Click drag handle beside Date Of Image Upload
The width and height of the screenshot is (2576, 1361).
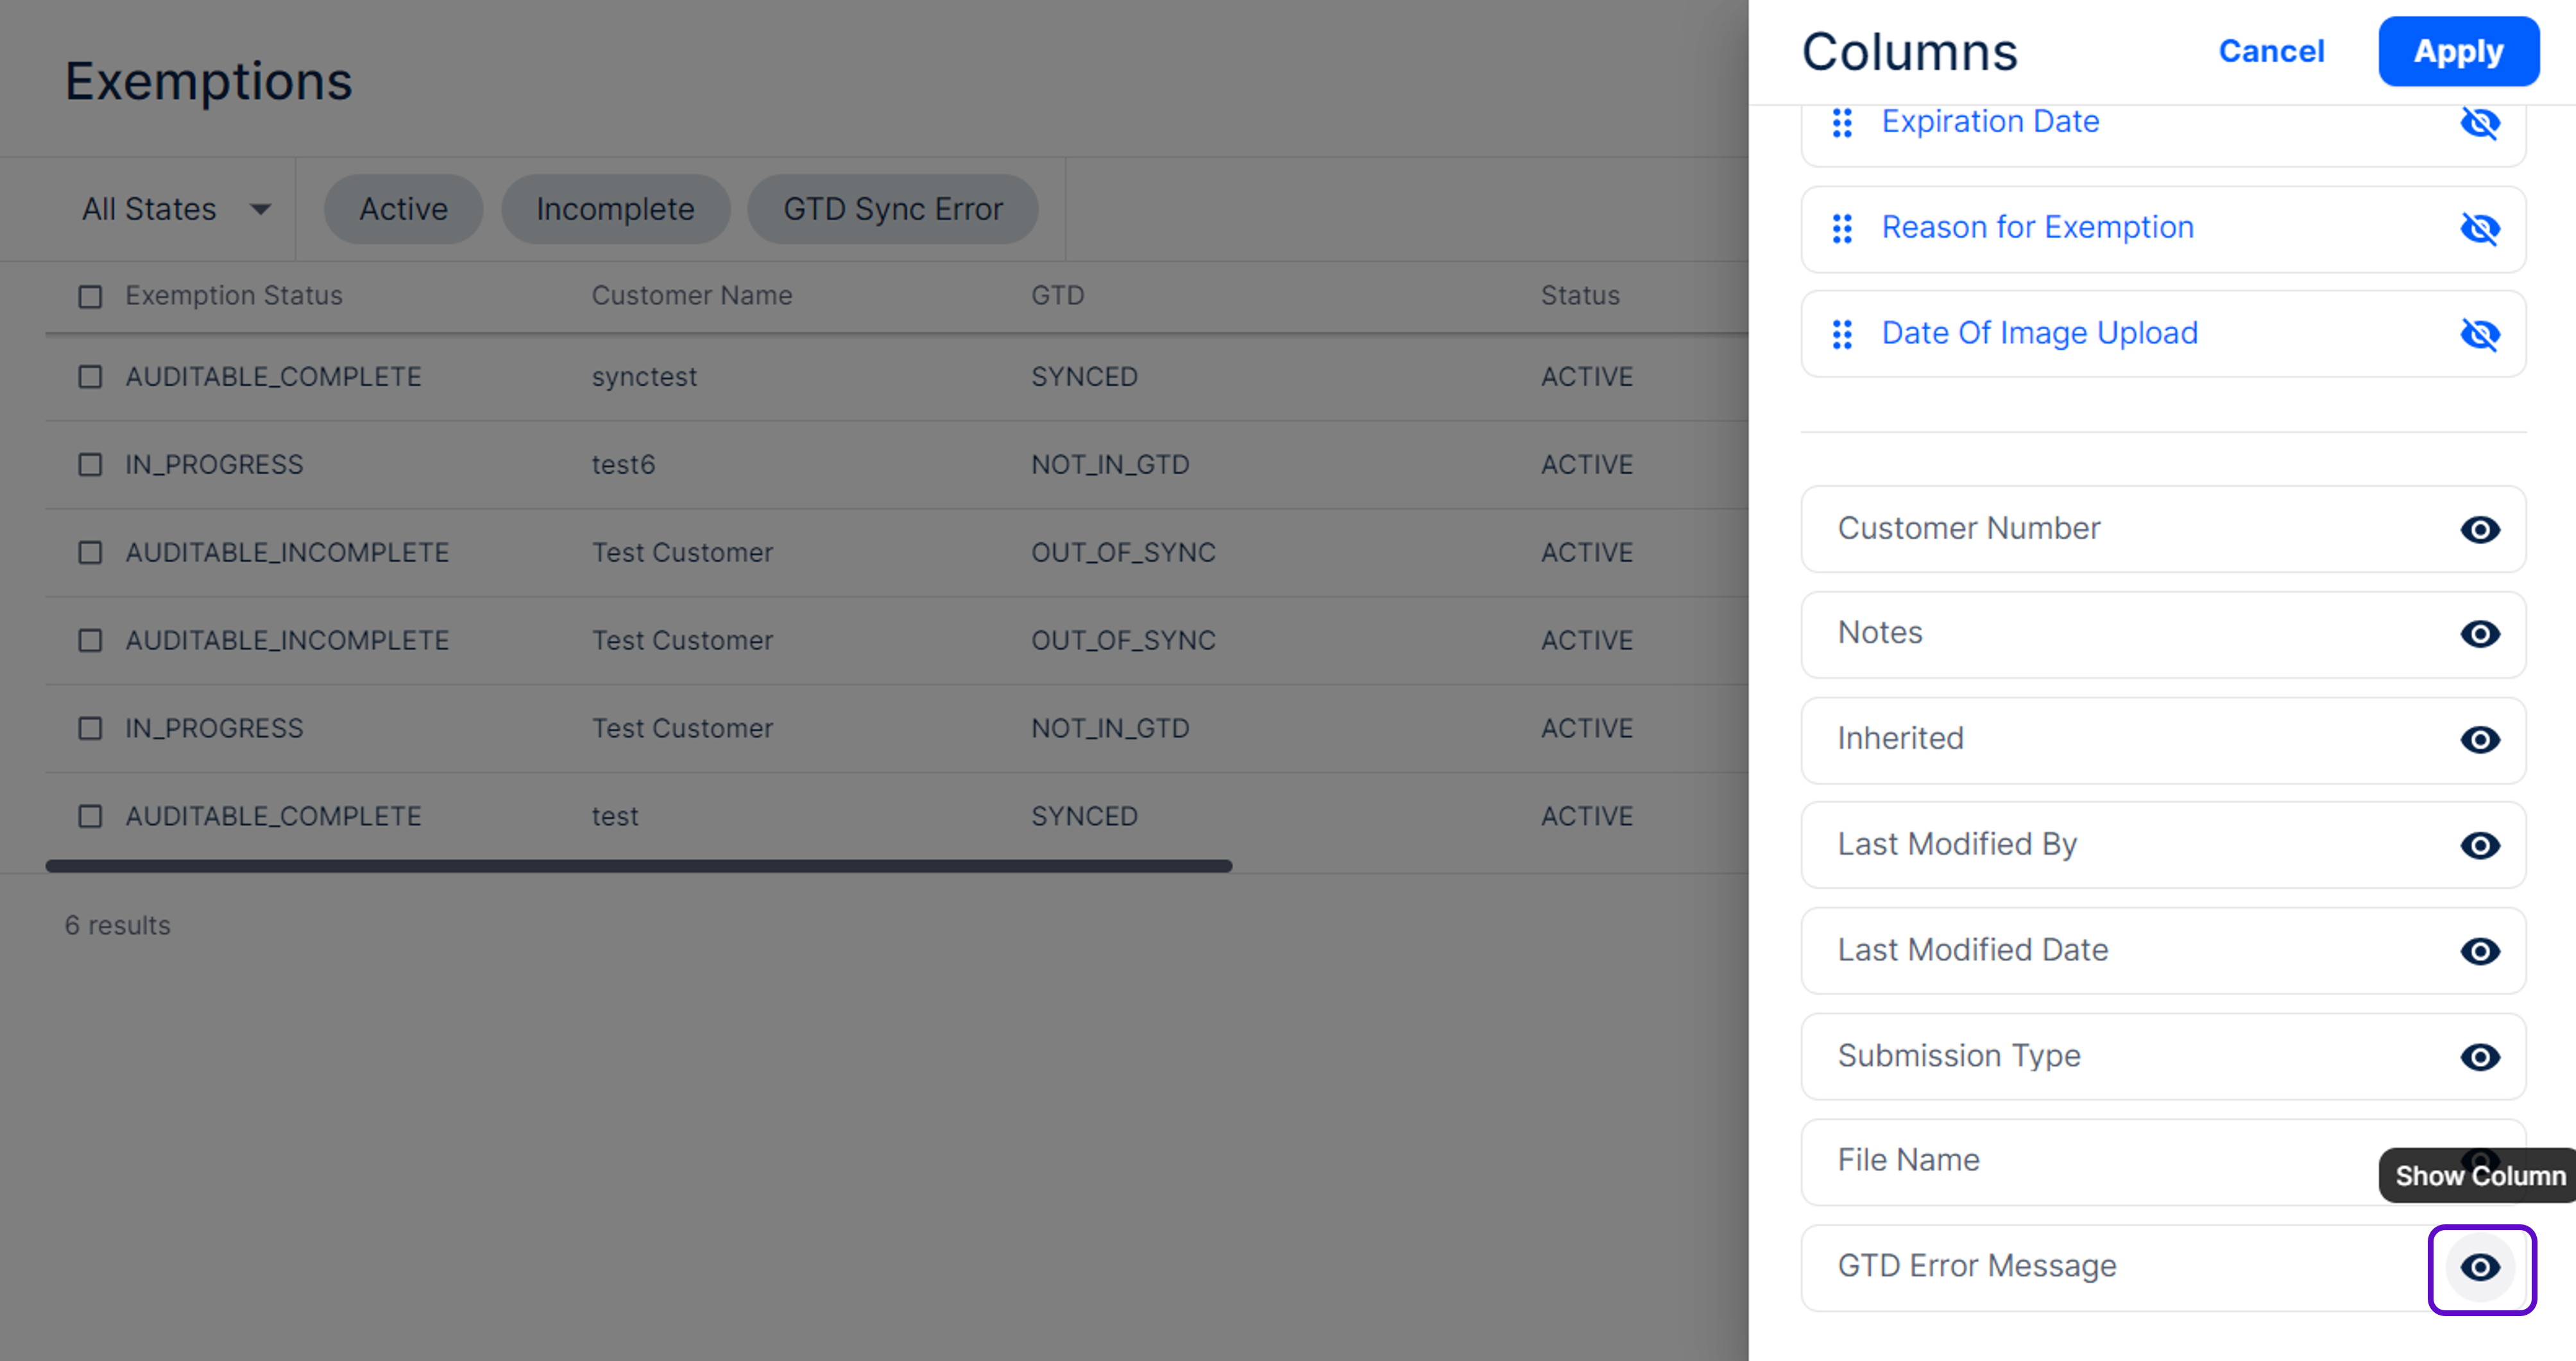[1842, 334]
